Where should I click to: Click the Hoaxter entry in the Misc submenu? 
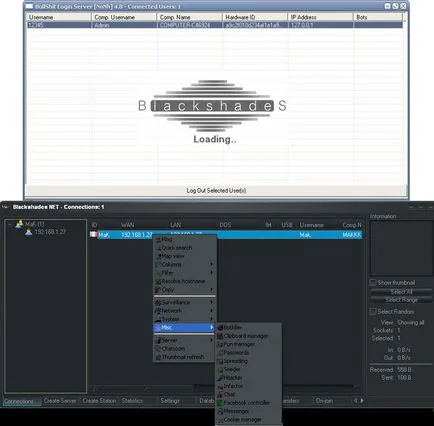pyautogui.click(x=249, y=378)
